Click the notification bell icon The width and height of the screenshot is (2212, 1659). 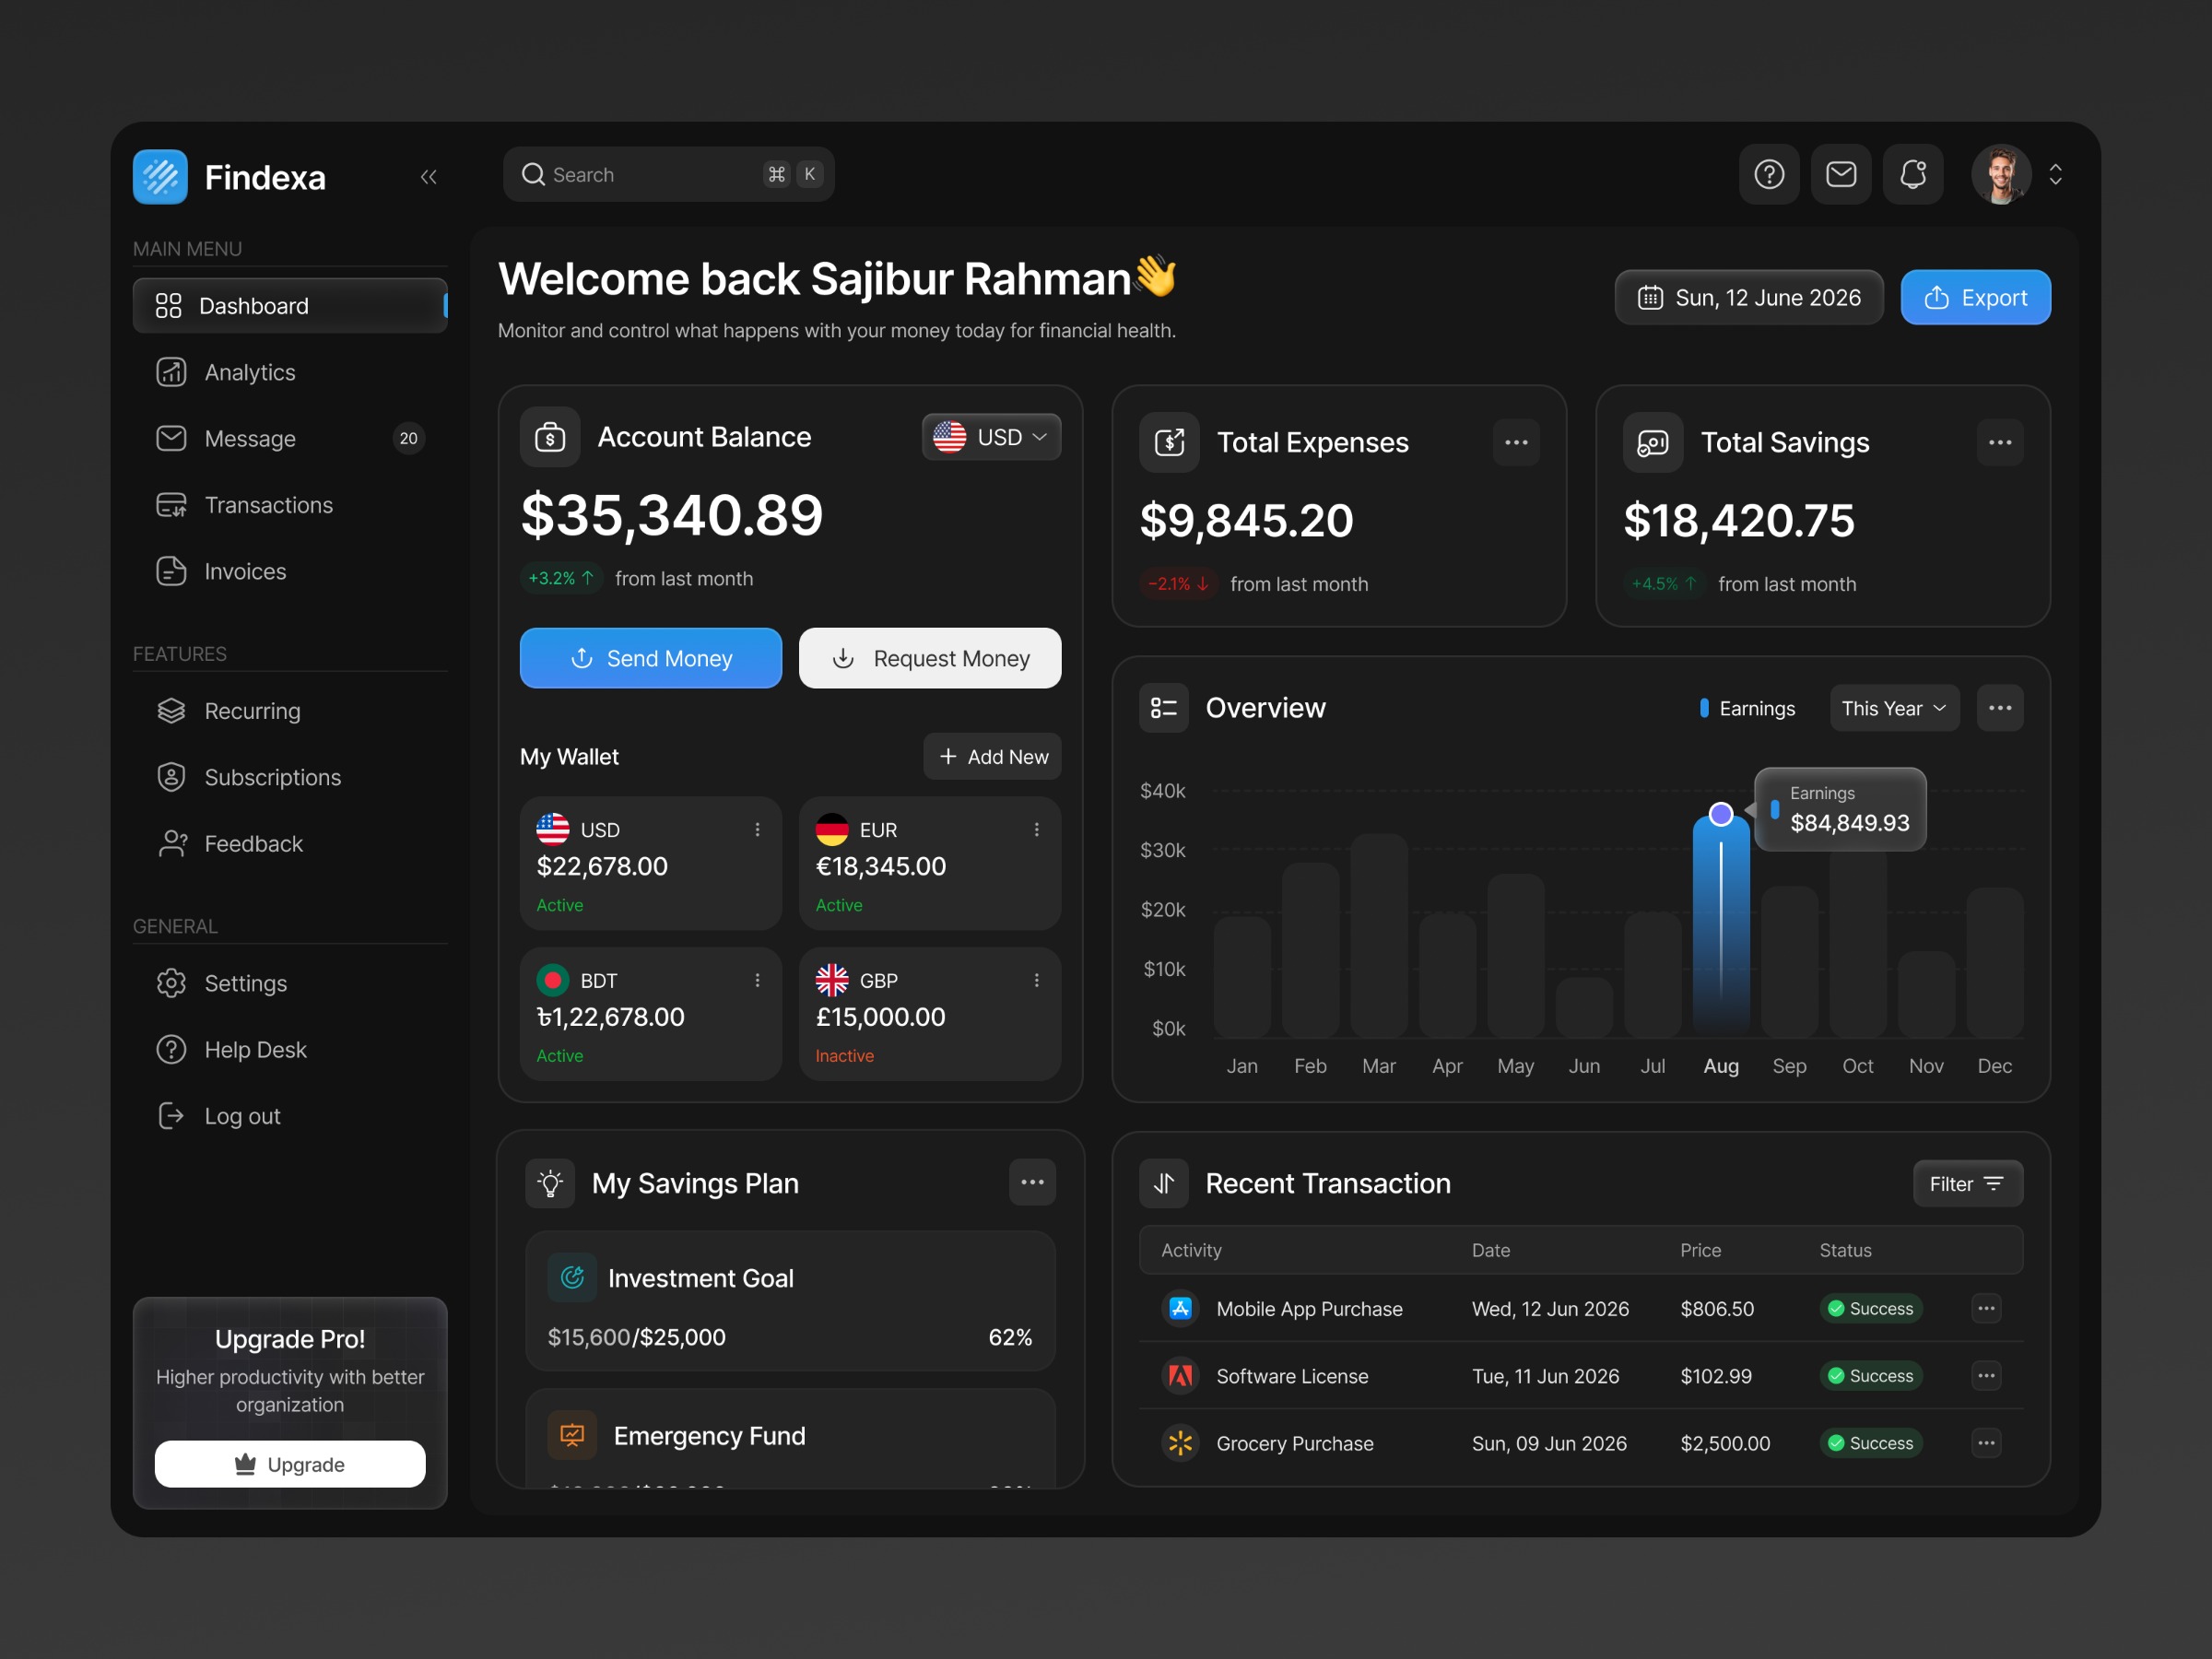click(1912, 175)
